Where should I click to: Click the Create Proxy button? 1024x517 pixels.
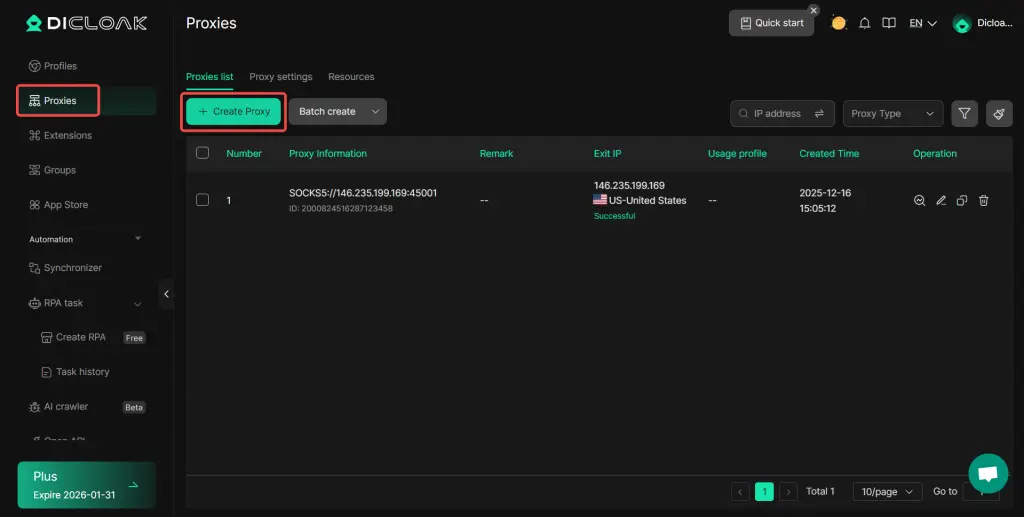(x=234, y=112)
